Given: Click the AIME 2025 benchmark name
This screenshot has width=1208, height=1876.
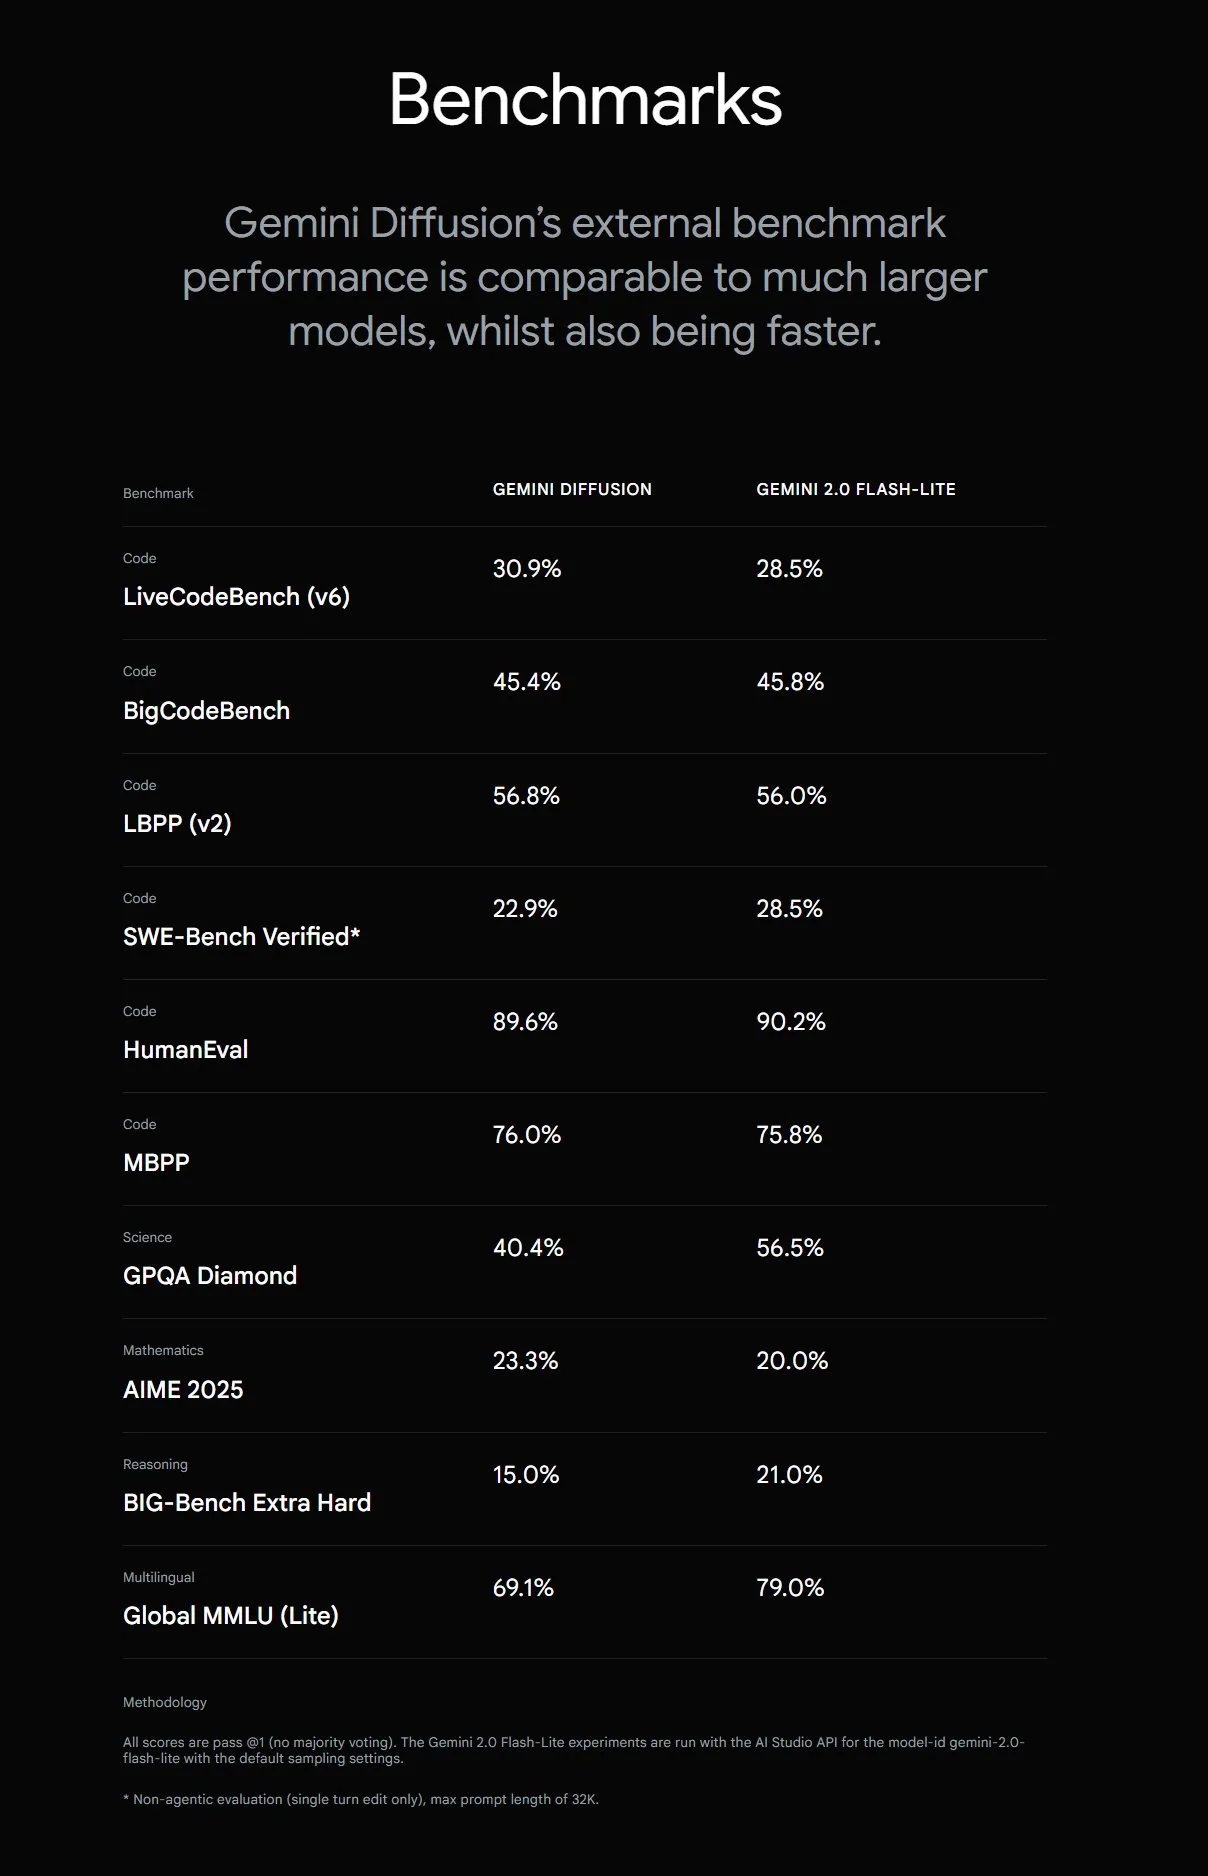Looking at the screenshot, I should pyautogui.click(x=183, y=1390).
